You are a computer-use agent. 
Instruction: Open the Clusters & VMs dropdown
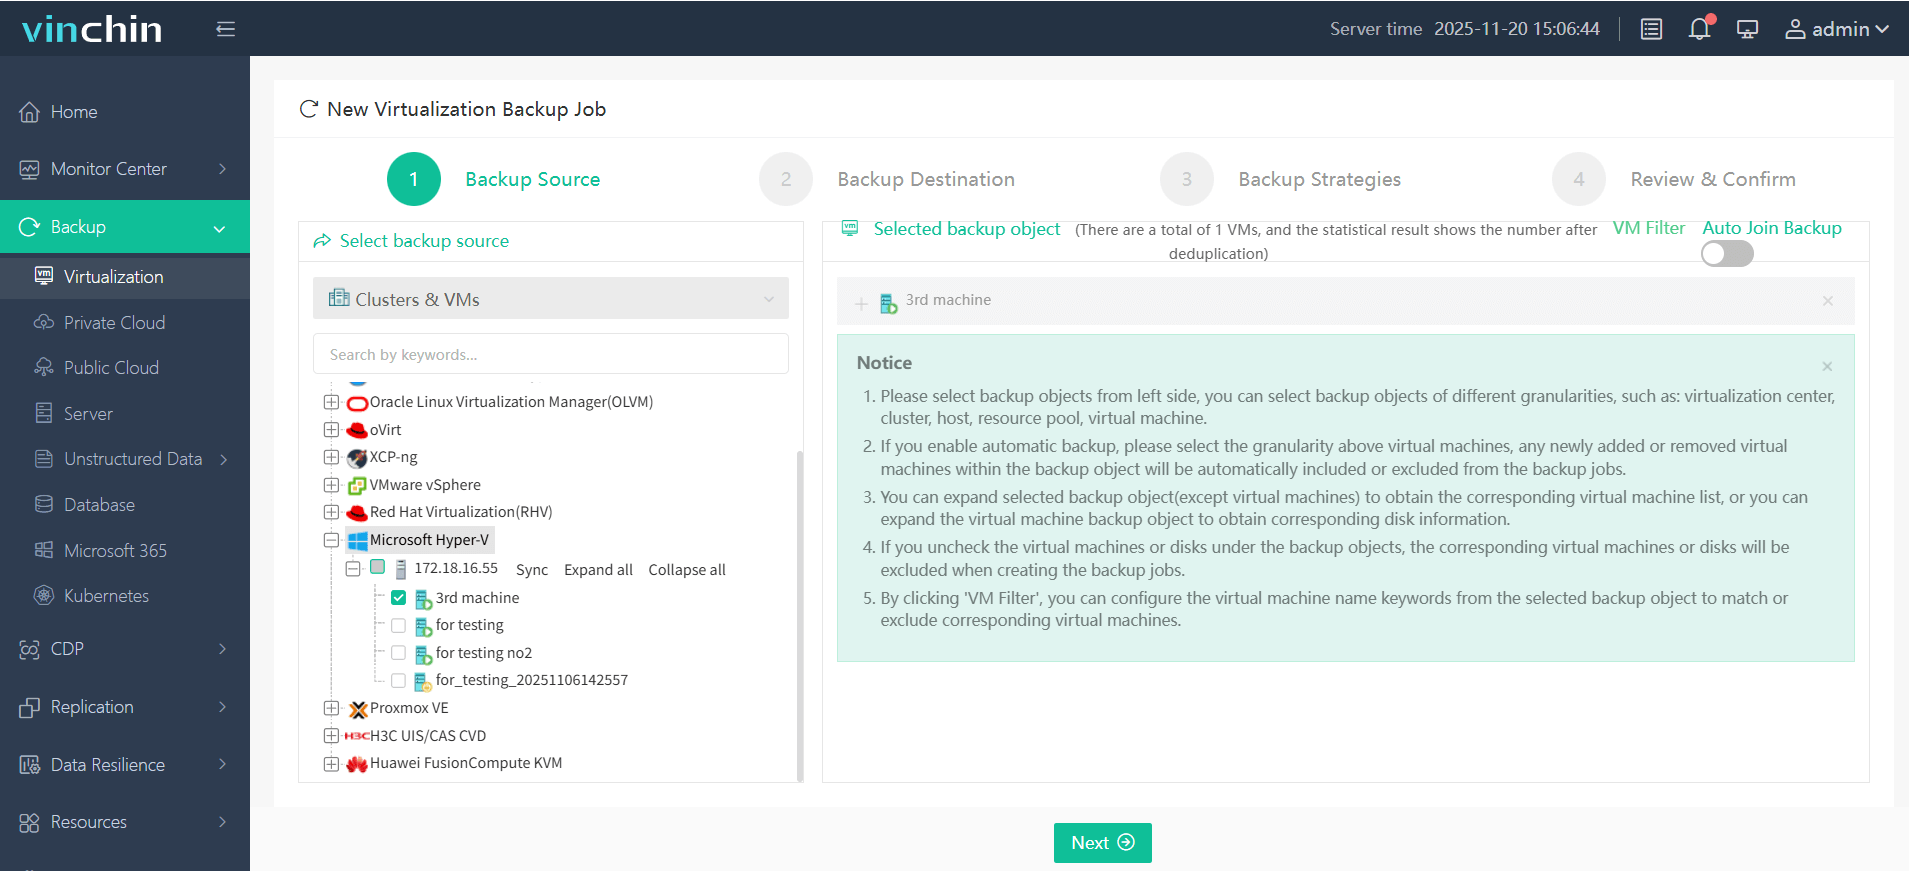(x=551, y=299)
